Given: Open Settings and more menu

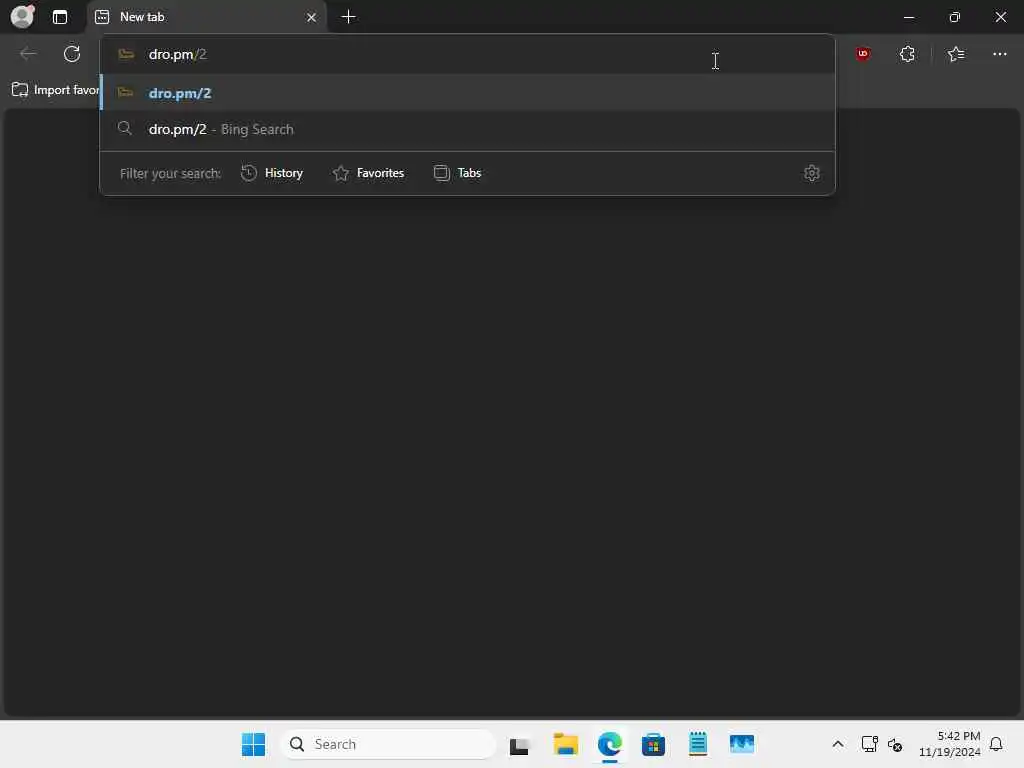Looking at the screenshot, I should [1000, 54].
